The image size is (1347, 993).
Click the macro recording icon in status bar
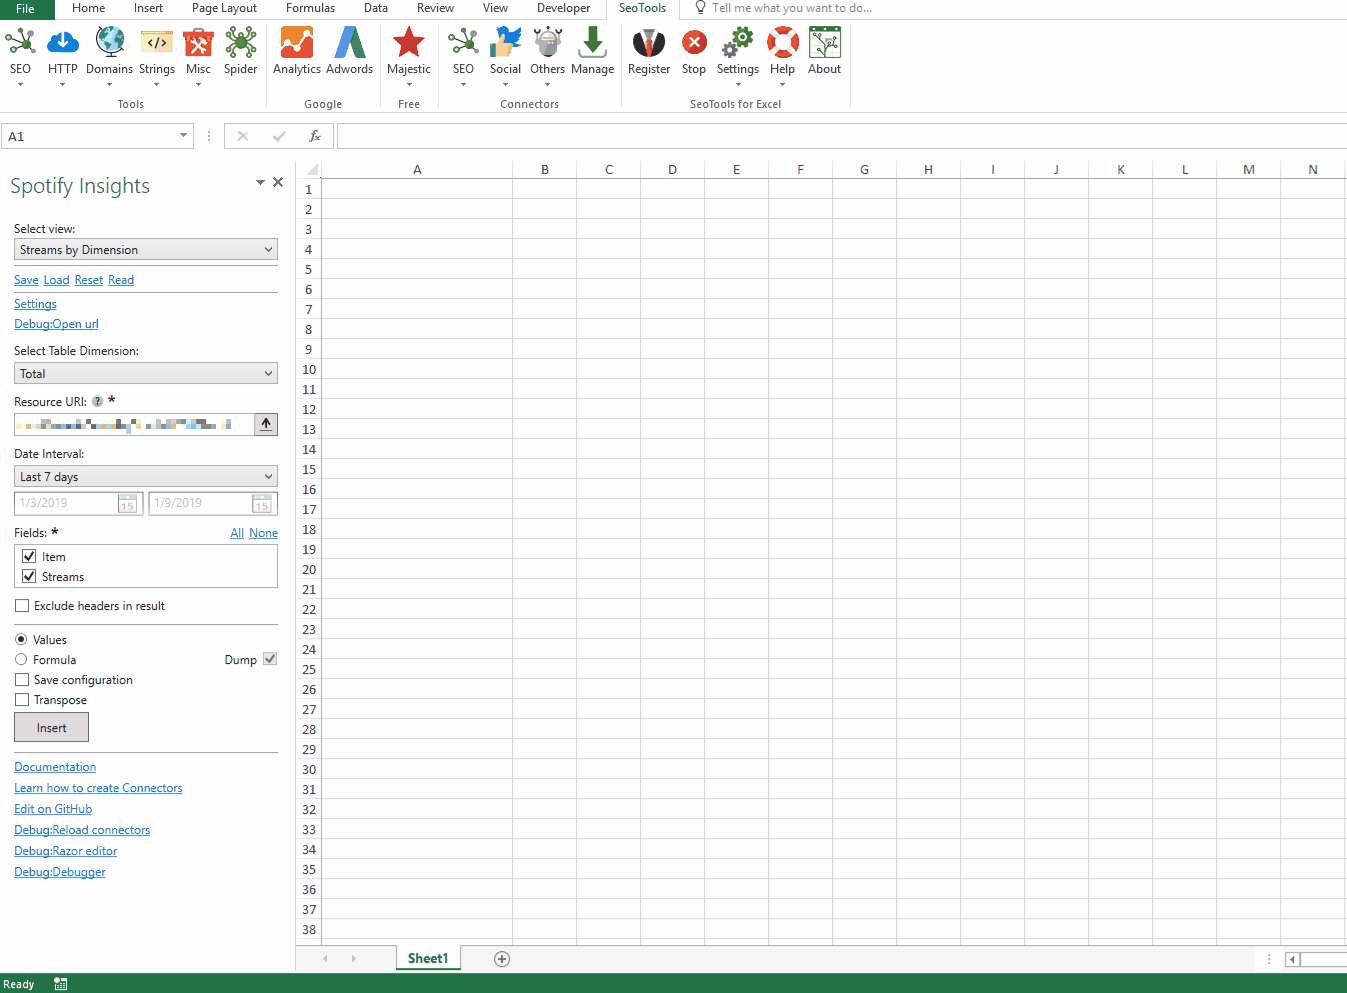click(61, 984)
